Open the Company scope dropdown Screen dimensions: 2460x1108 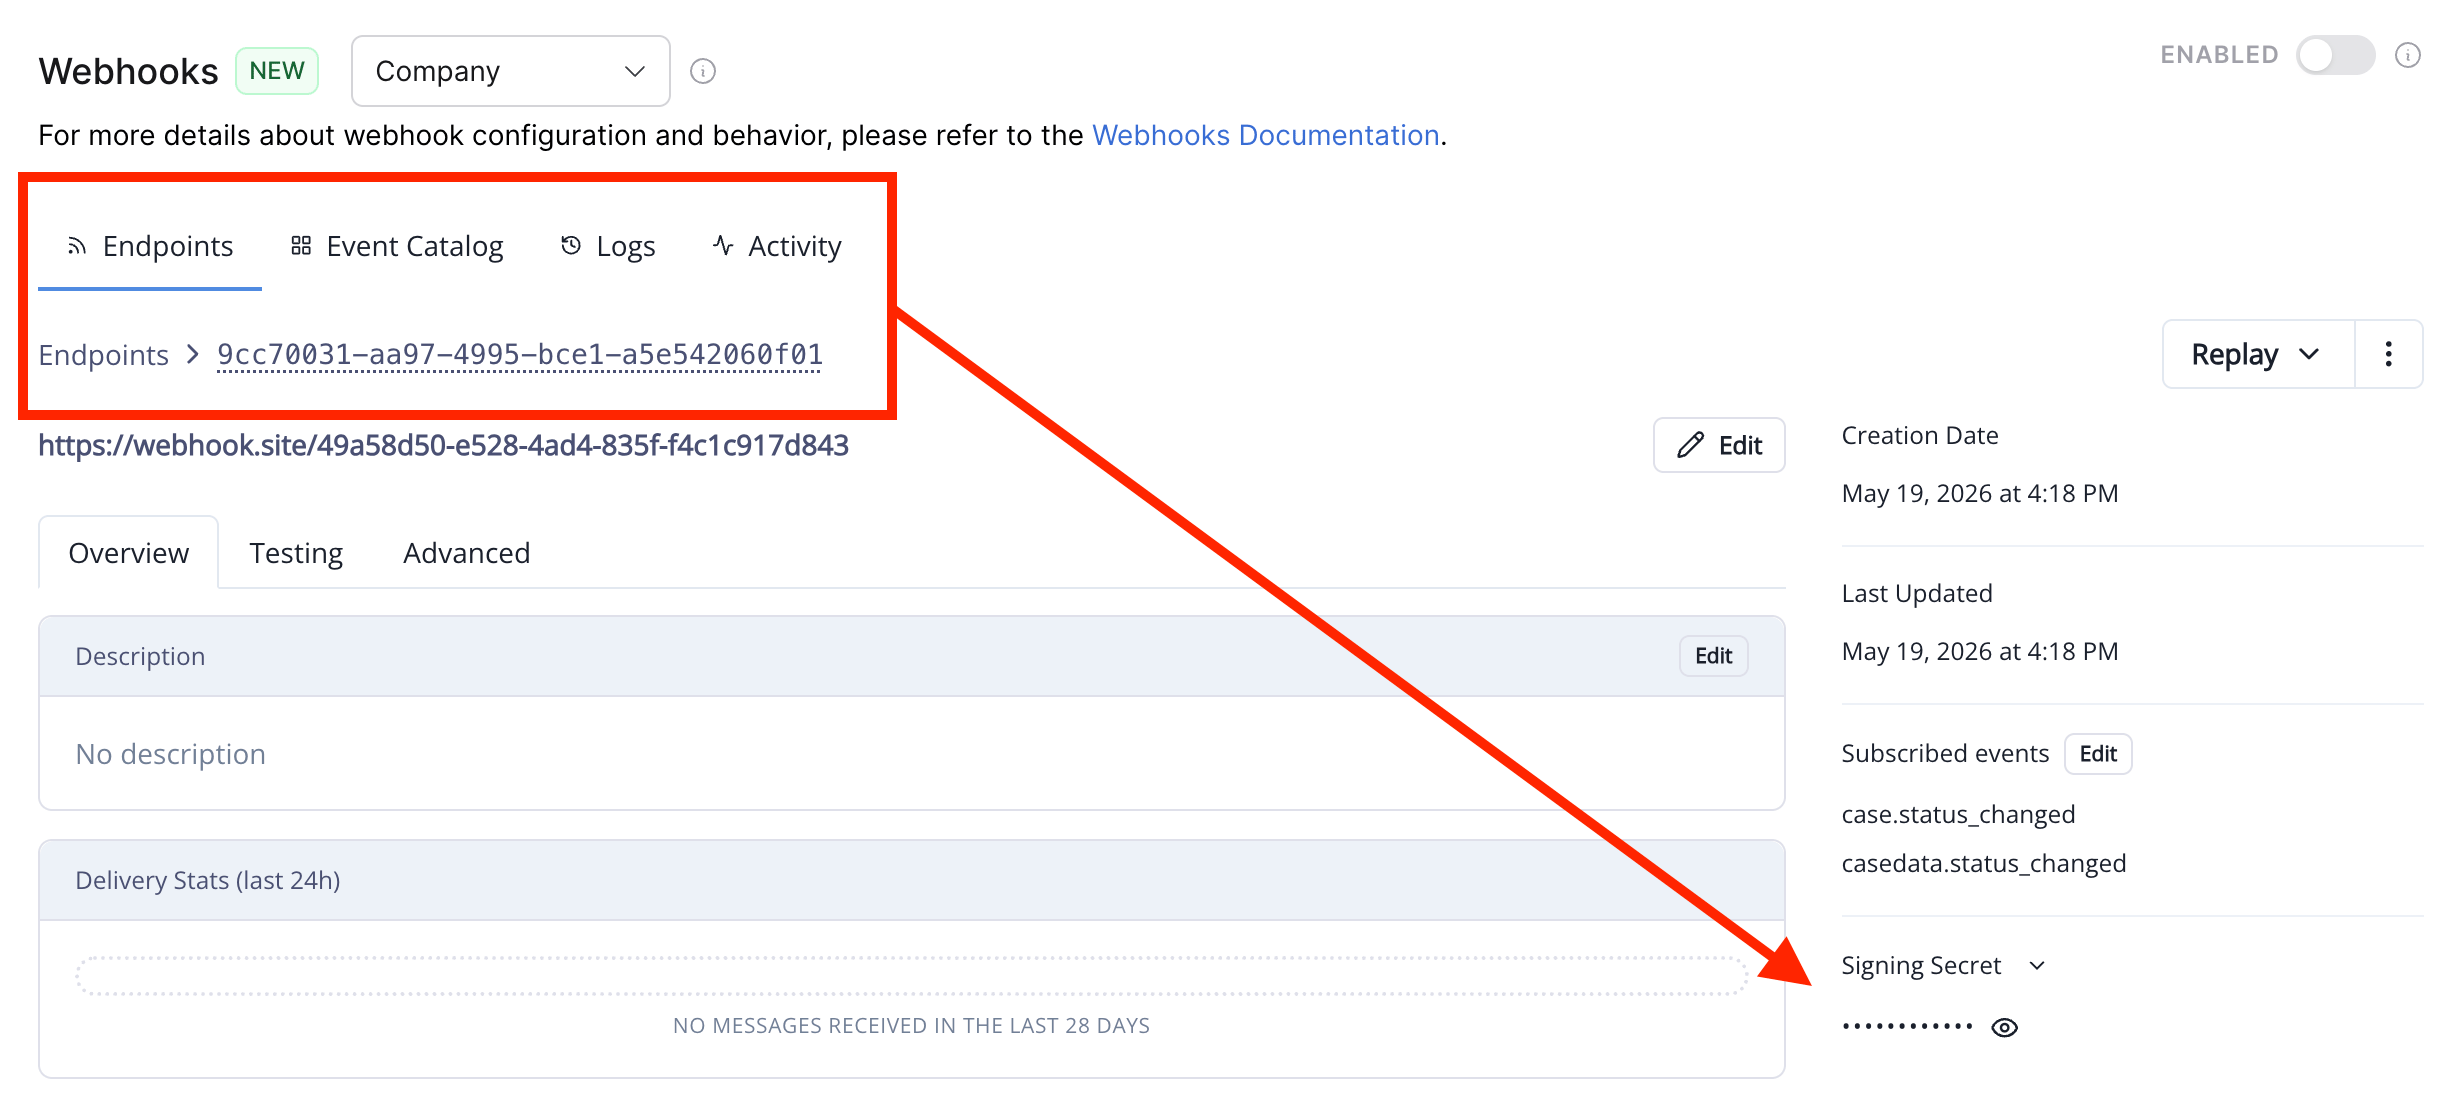point(511,71)
